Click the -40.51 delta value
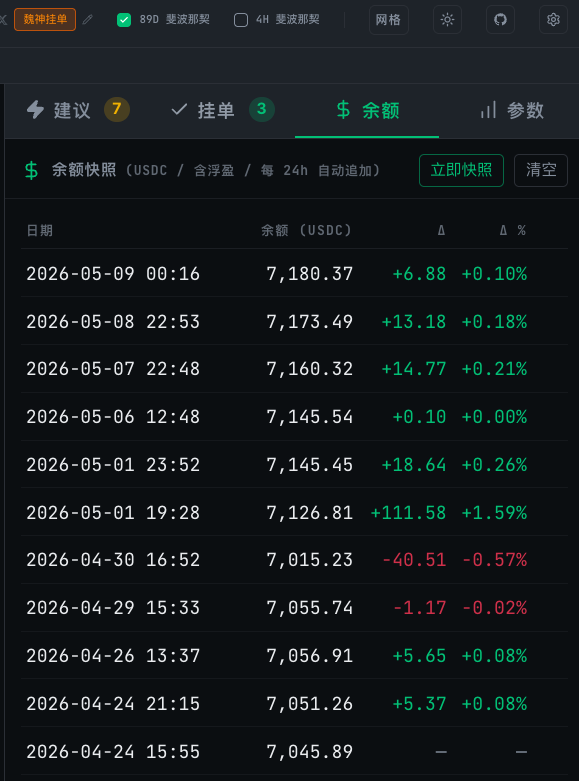Screen dimensions: 579x781 [414, 560]
